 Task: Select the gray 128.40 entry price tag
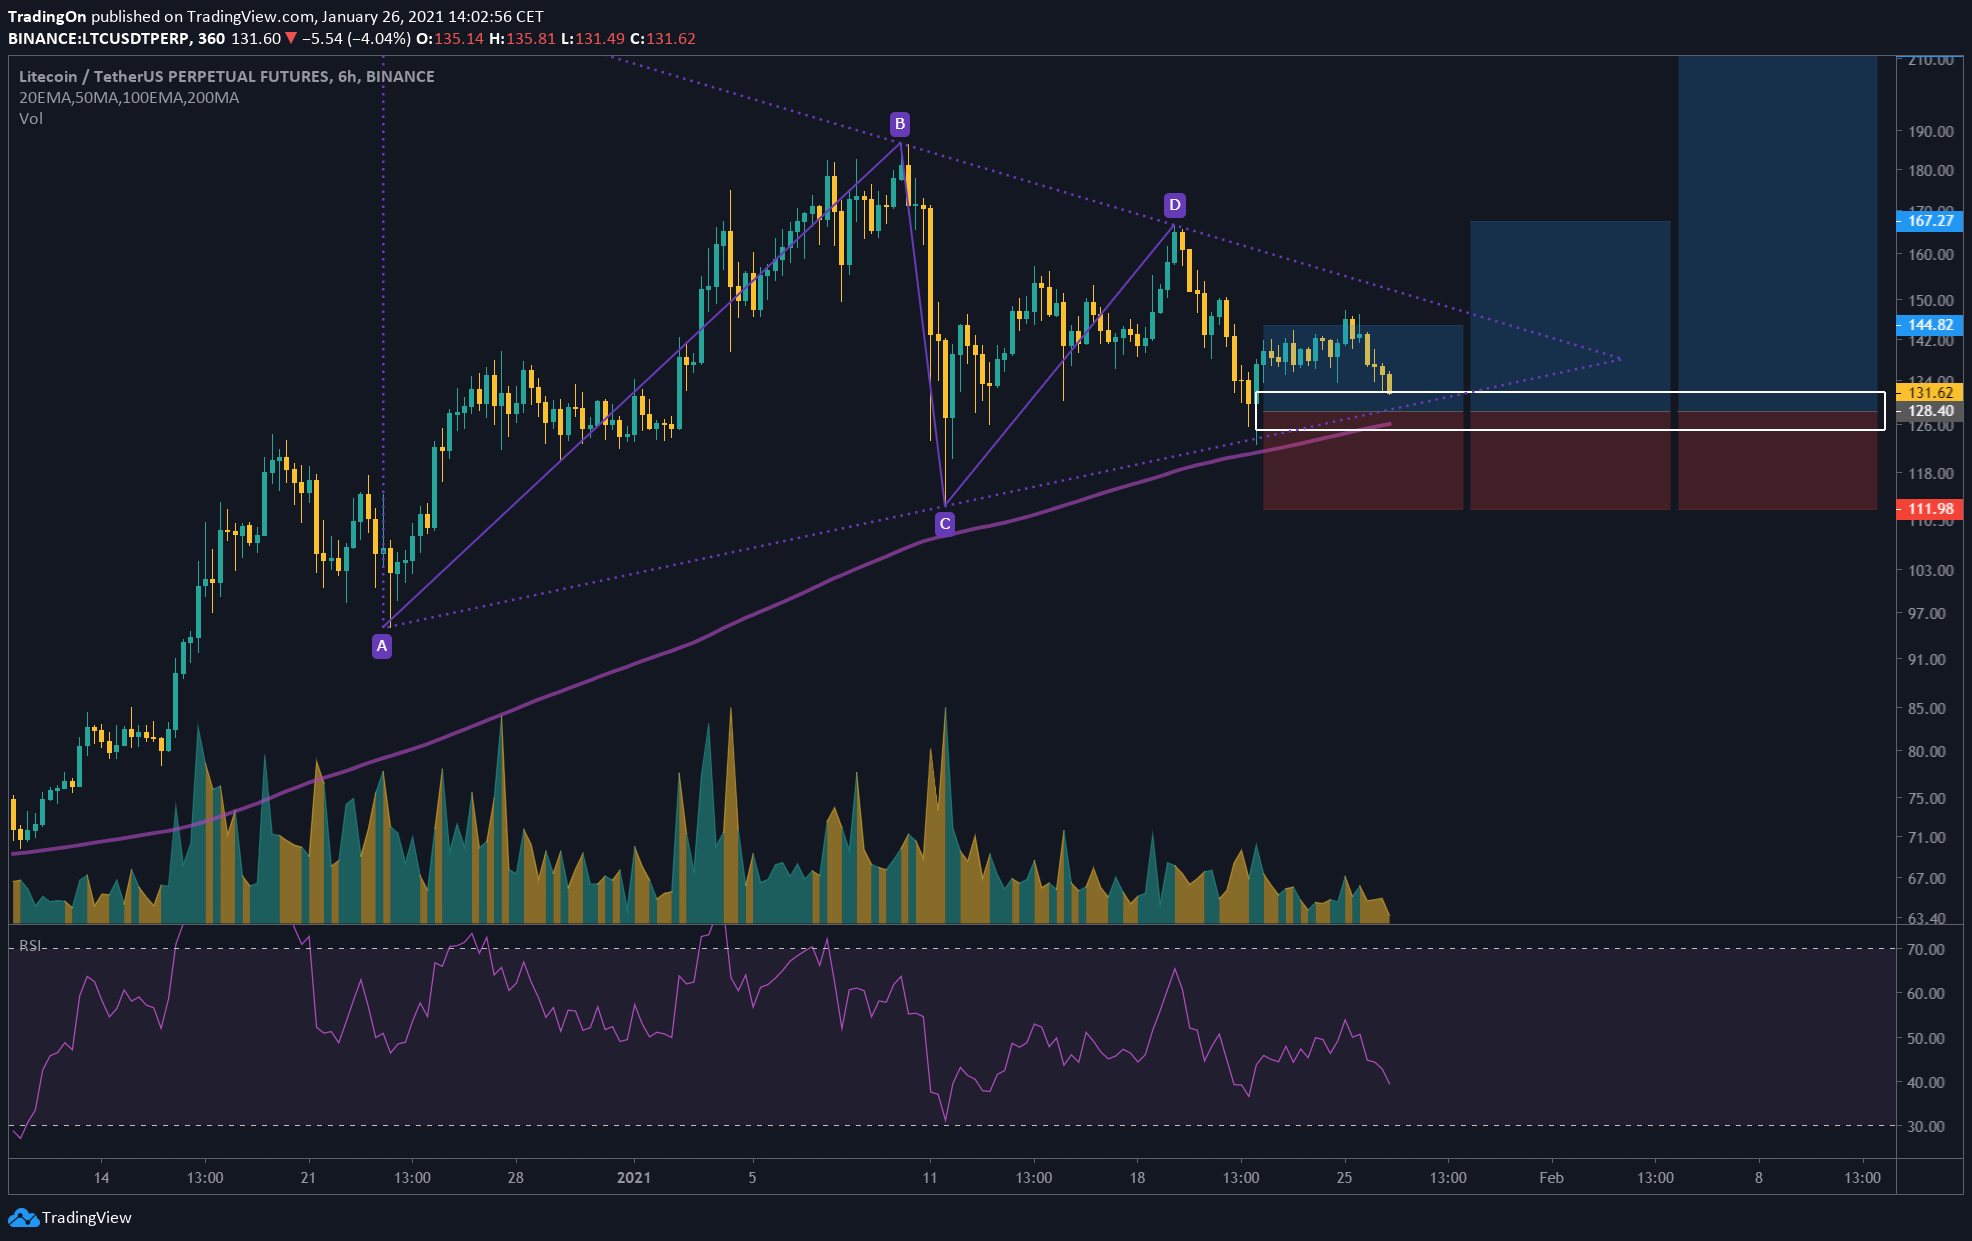click(1930, 411)
